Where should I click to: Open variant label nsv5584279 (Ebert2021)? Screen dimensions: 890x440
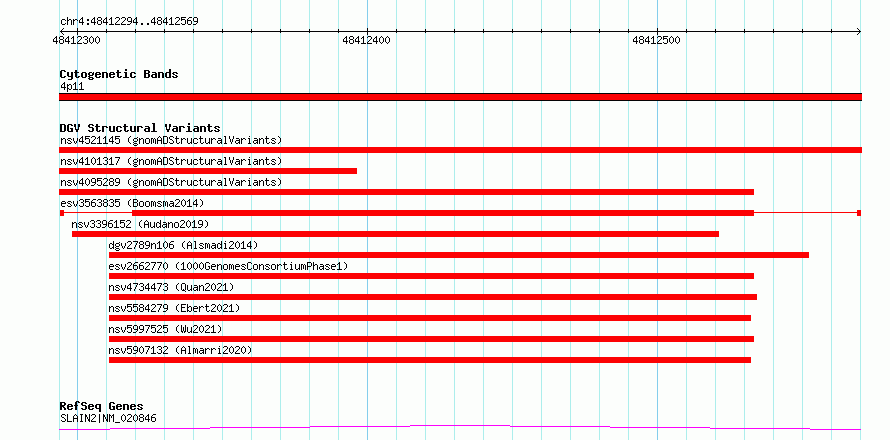tap(174, 308)
